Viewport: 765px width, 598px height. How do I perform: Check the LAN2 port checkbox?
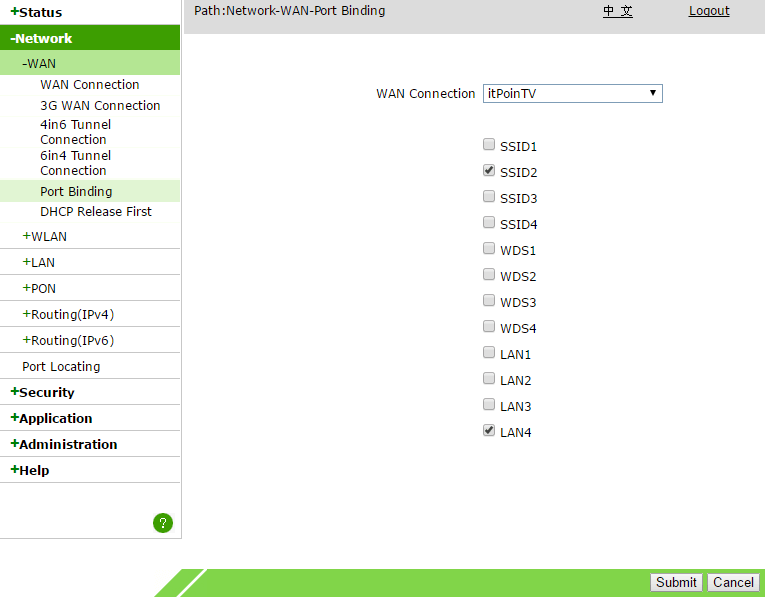[x=489, y=378]
